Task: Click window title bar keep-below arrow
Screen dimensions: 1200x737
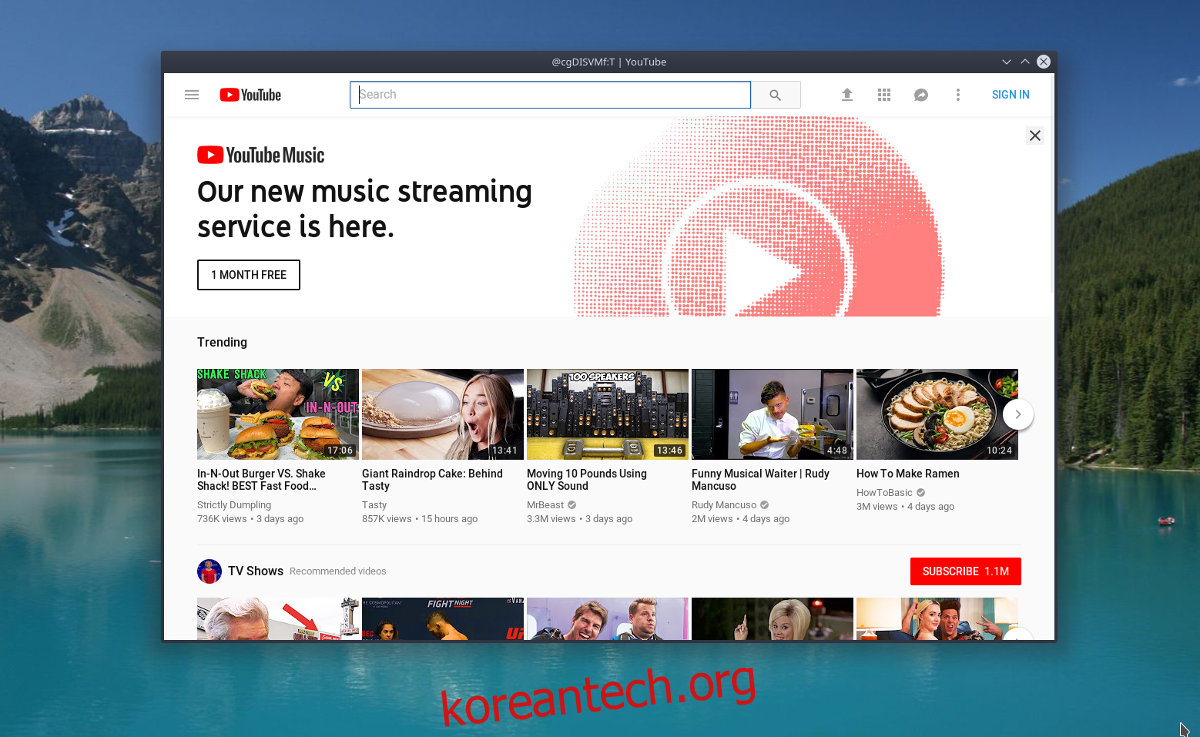Action: 1007,62
